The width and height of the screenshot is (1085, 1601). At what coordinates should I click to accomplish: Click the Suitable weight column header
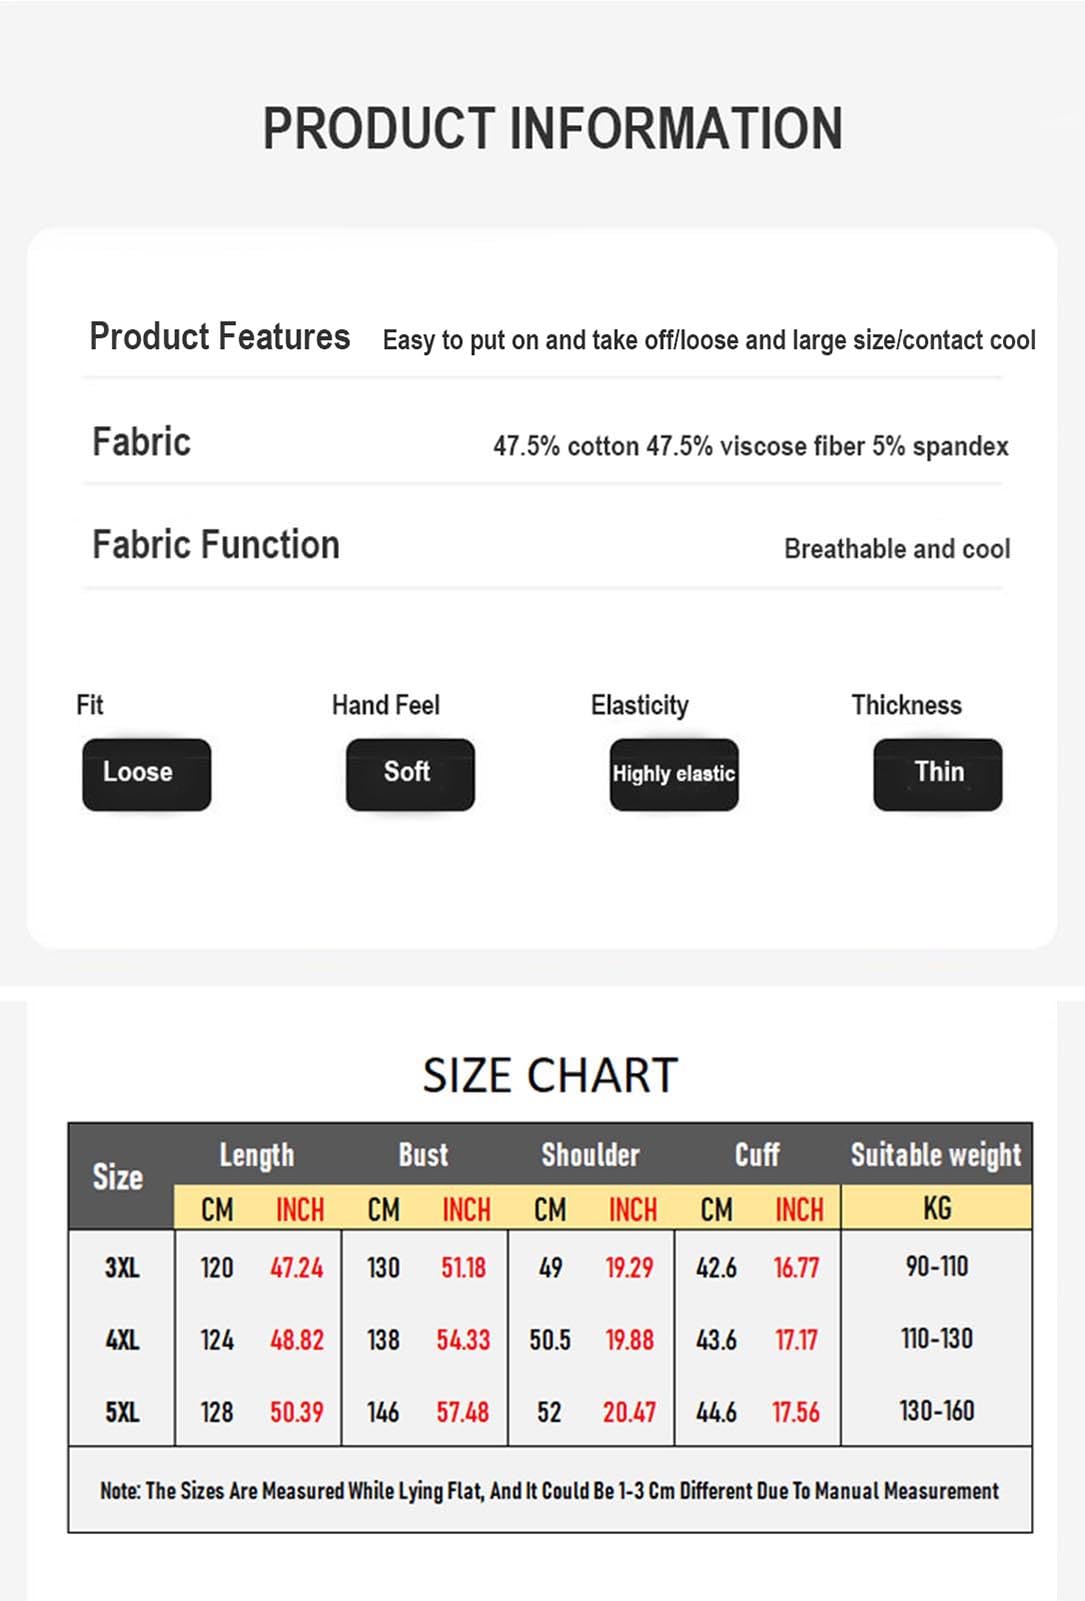[x=936, y=1155]
